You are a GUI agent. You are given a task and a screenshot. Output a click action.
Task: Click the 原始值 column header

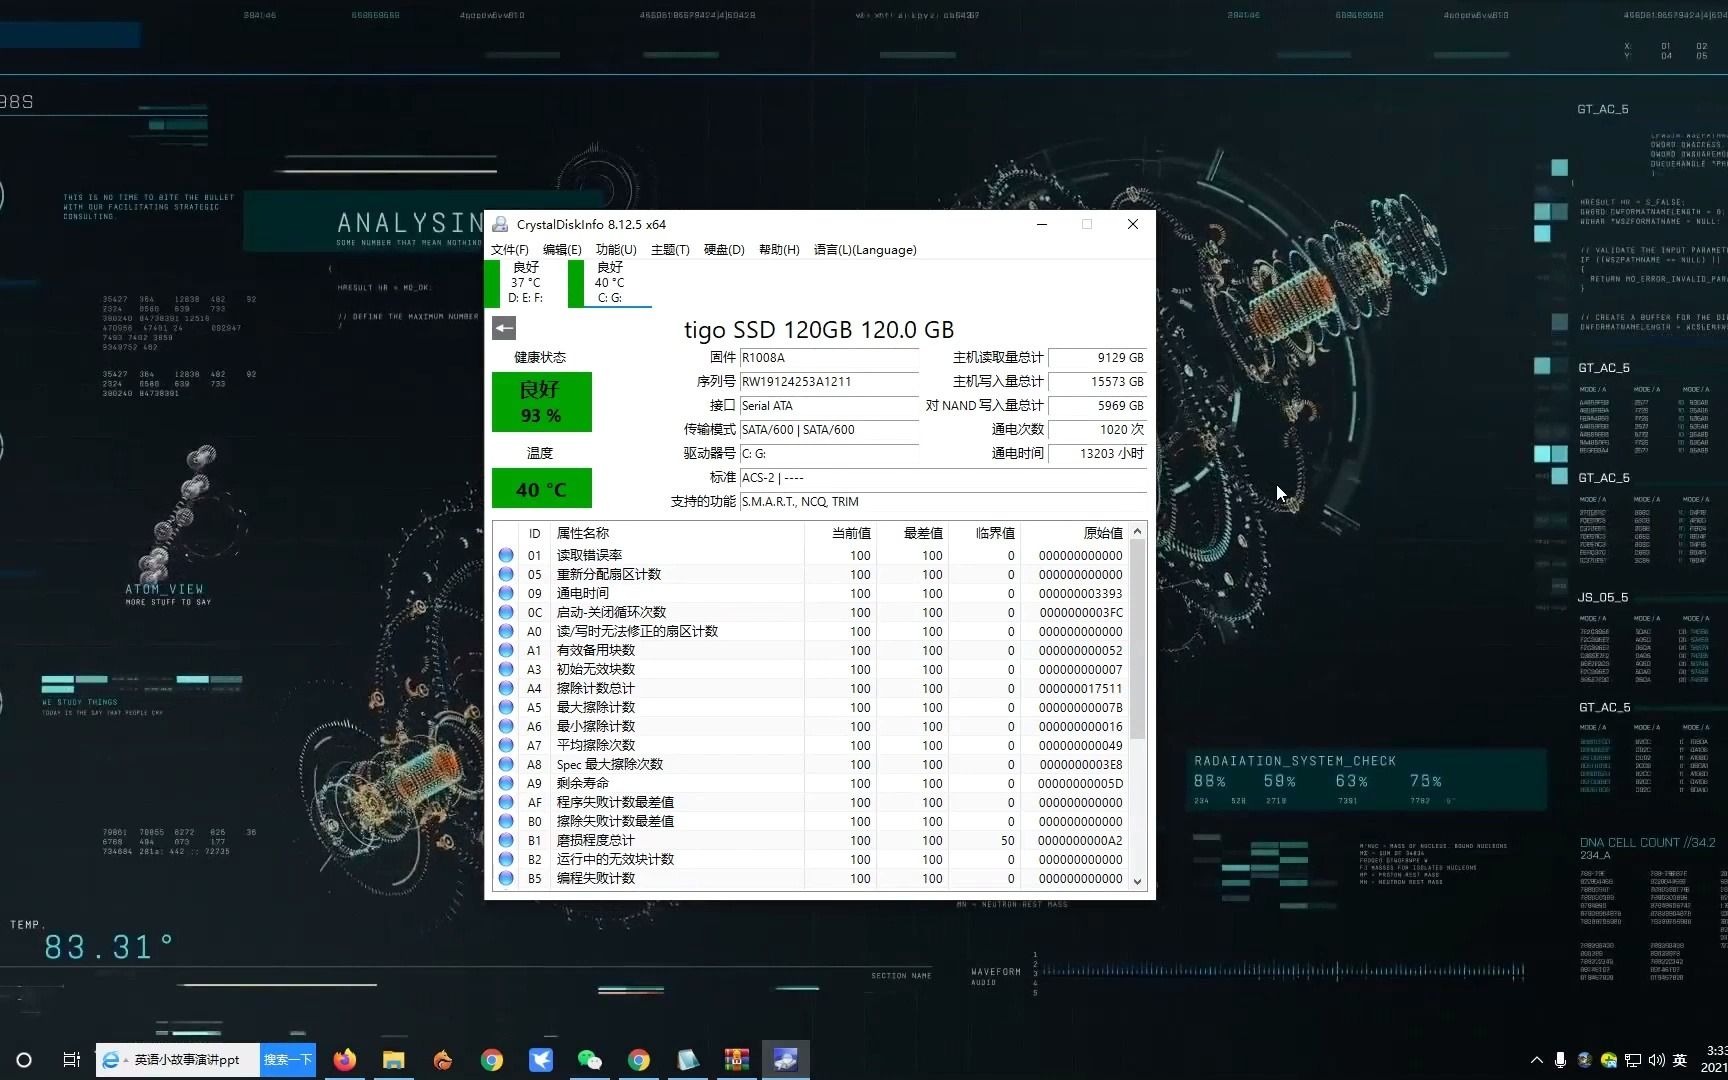1074,533
